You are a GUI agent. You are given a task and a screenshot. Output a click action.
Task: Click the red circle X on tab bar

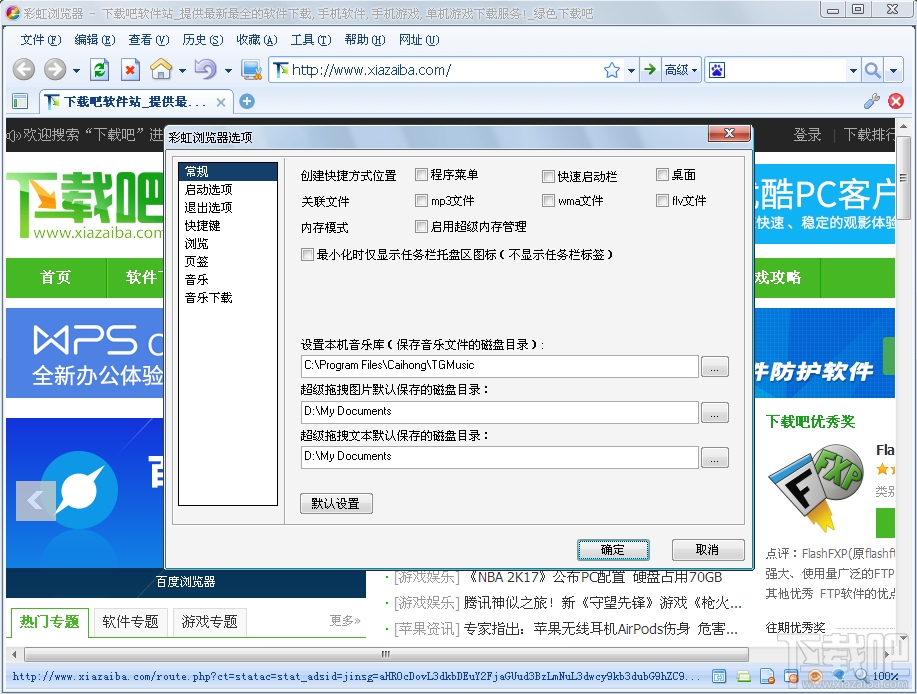896,101
